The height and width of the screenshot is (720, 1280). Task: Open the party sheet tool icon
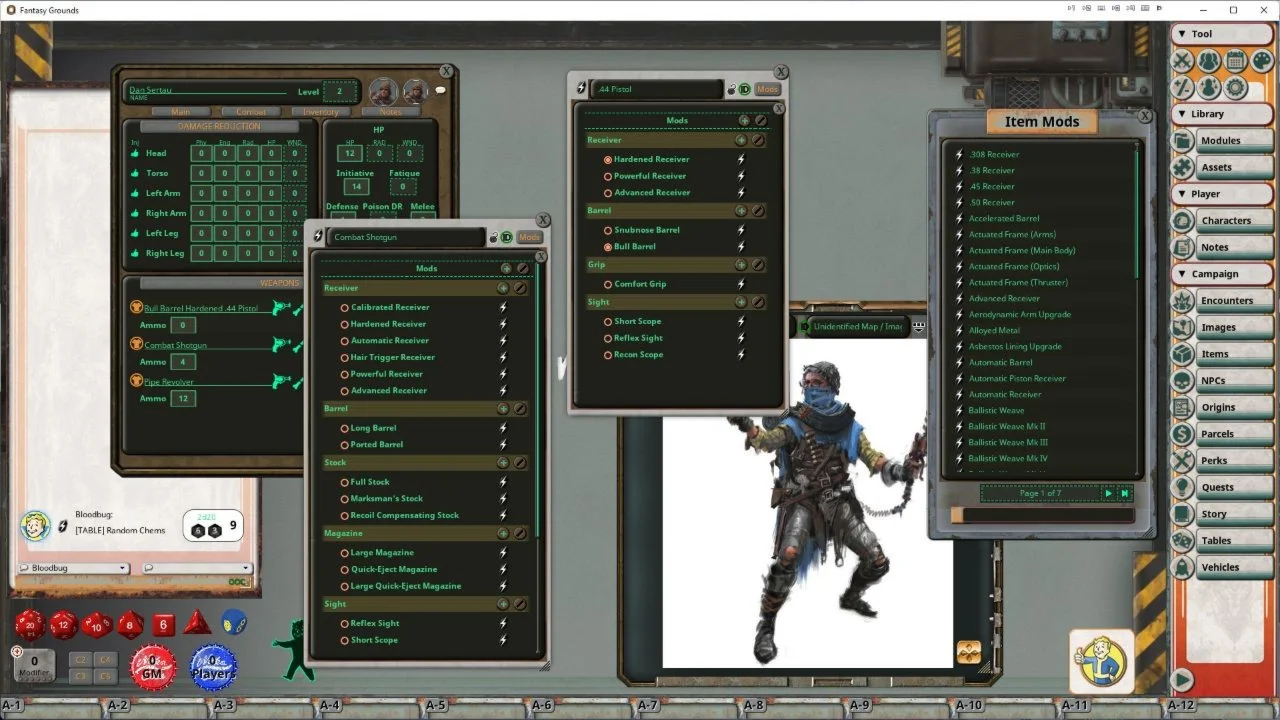1209,61
